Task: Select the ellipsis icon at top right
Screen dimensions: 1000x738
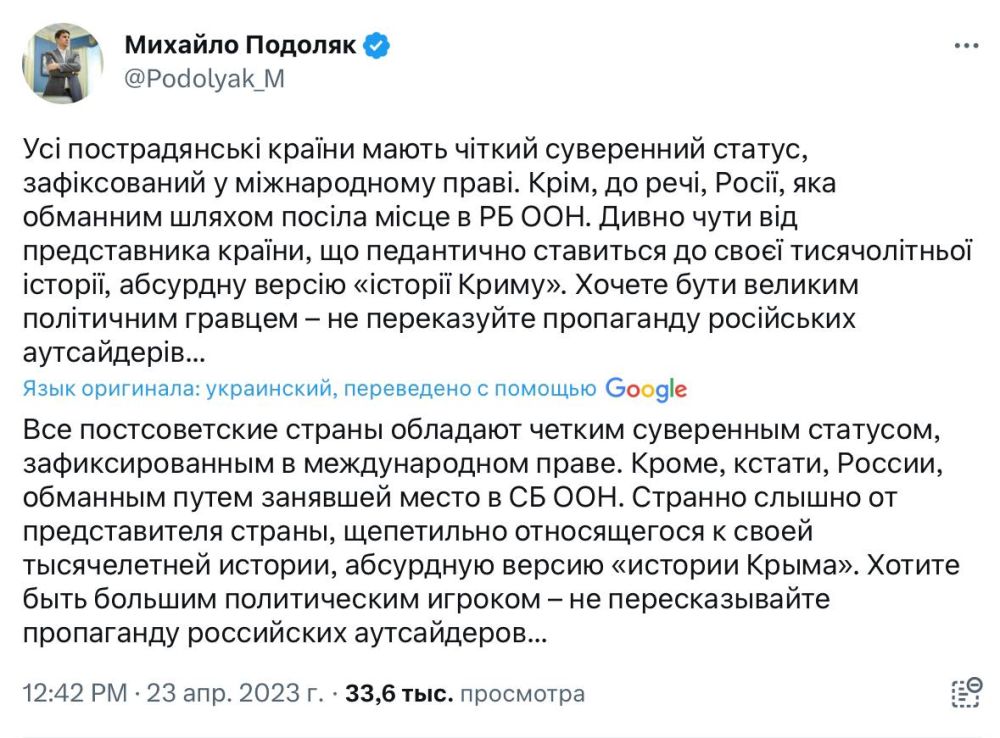Action: pyautogui.click(x=966, y=43)
